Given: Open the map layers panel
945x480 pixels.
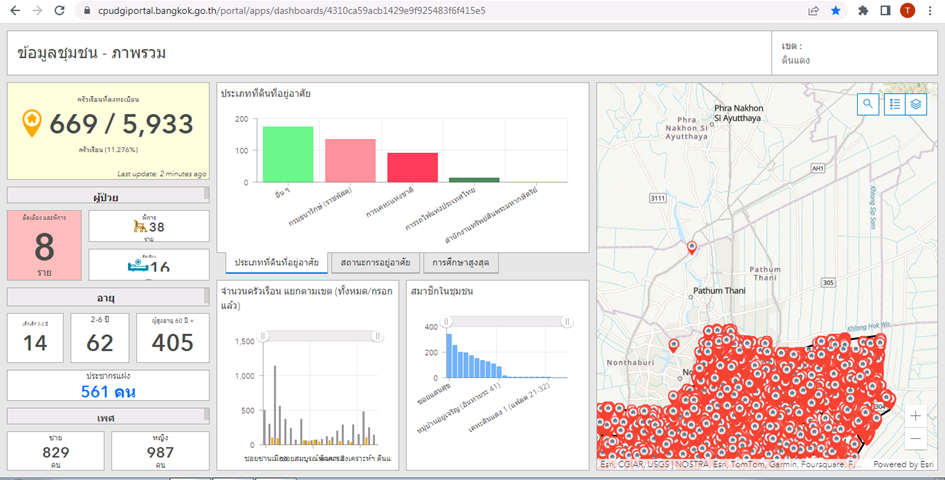Looking at the screenshot, I should tap(917, 103).
